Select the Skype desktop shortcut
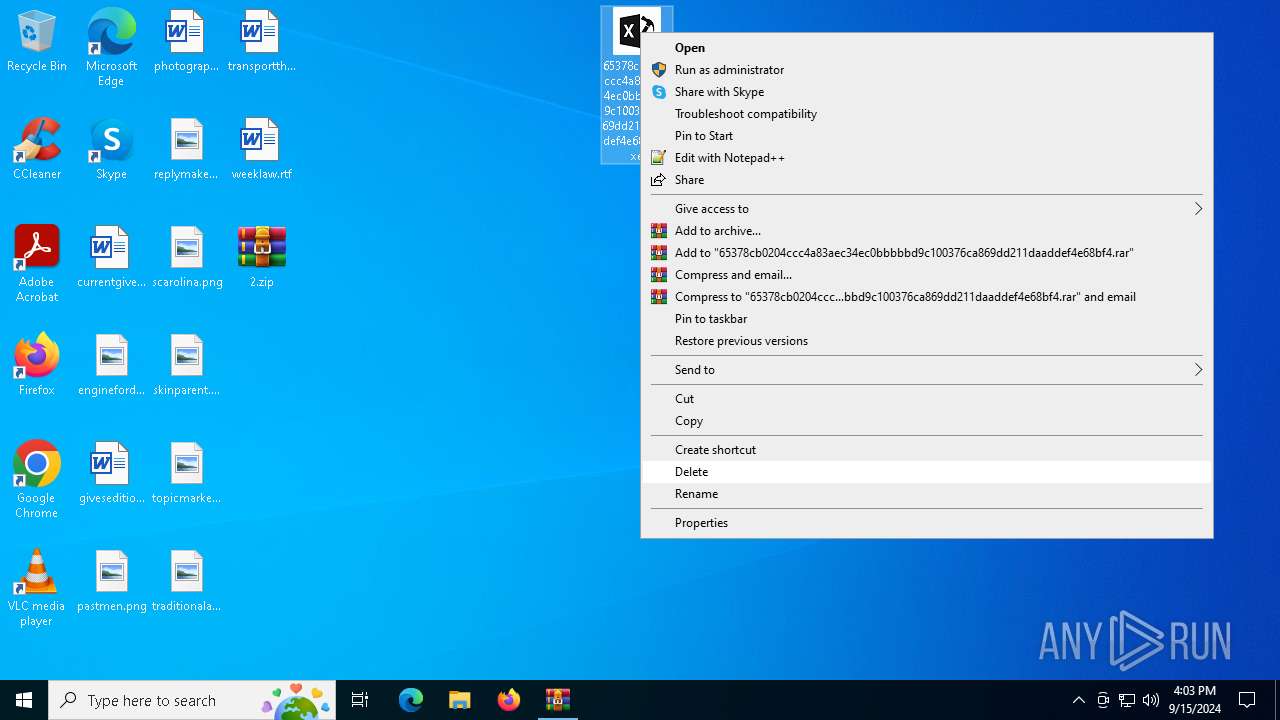The image size is (1280, 720). [x=111, y=148]
